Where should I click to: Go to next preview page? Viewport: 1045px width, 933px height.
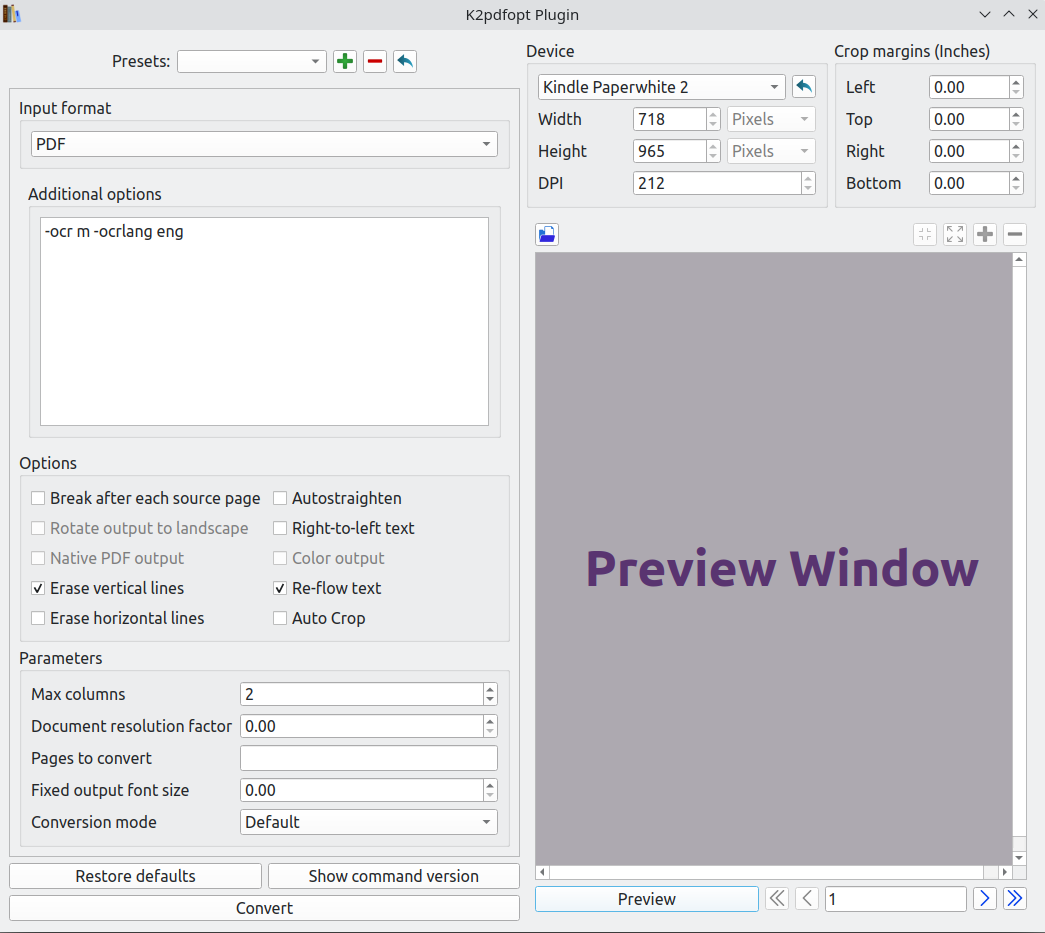pos(984,898)
